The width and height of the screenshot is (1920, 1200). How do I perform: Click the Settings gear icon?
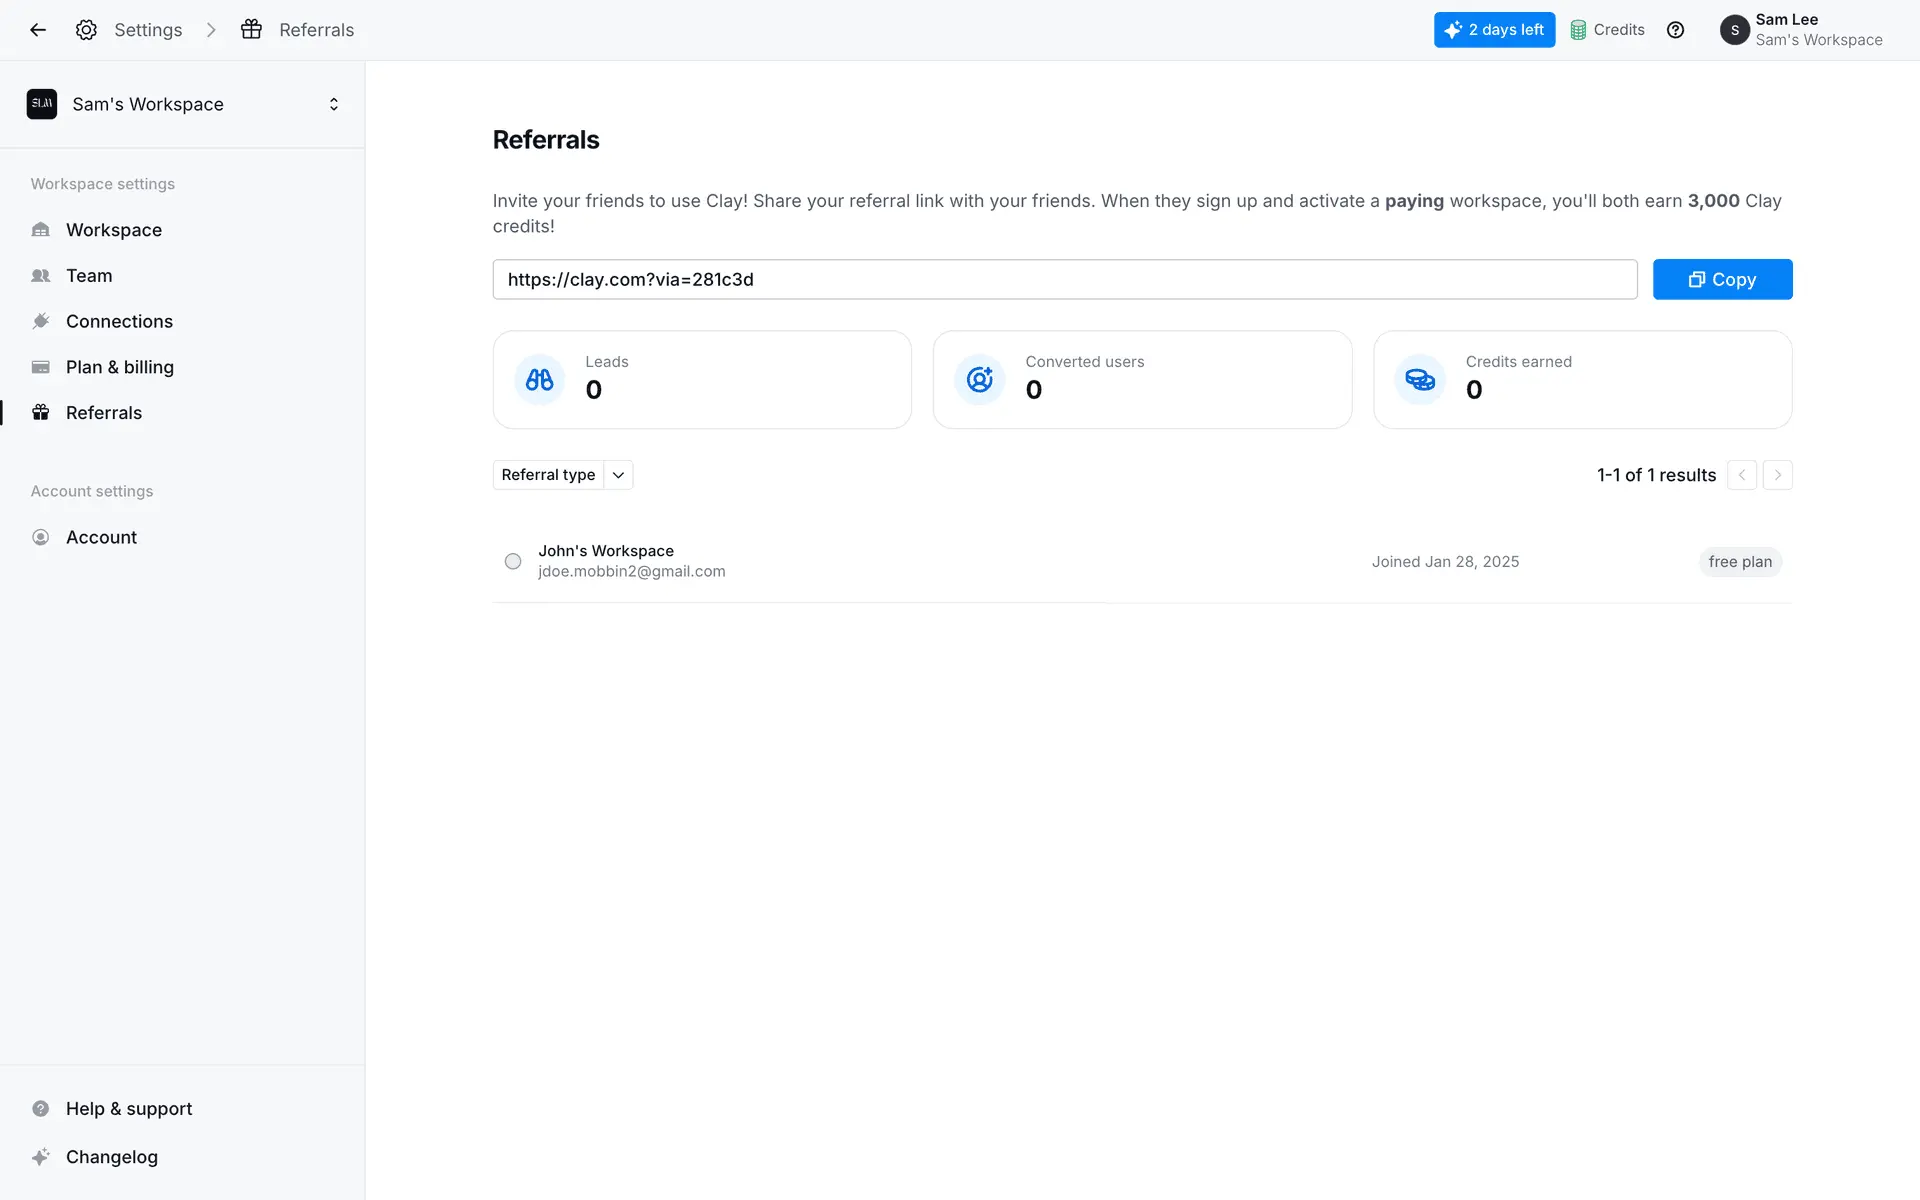[x=86, y=30]
